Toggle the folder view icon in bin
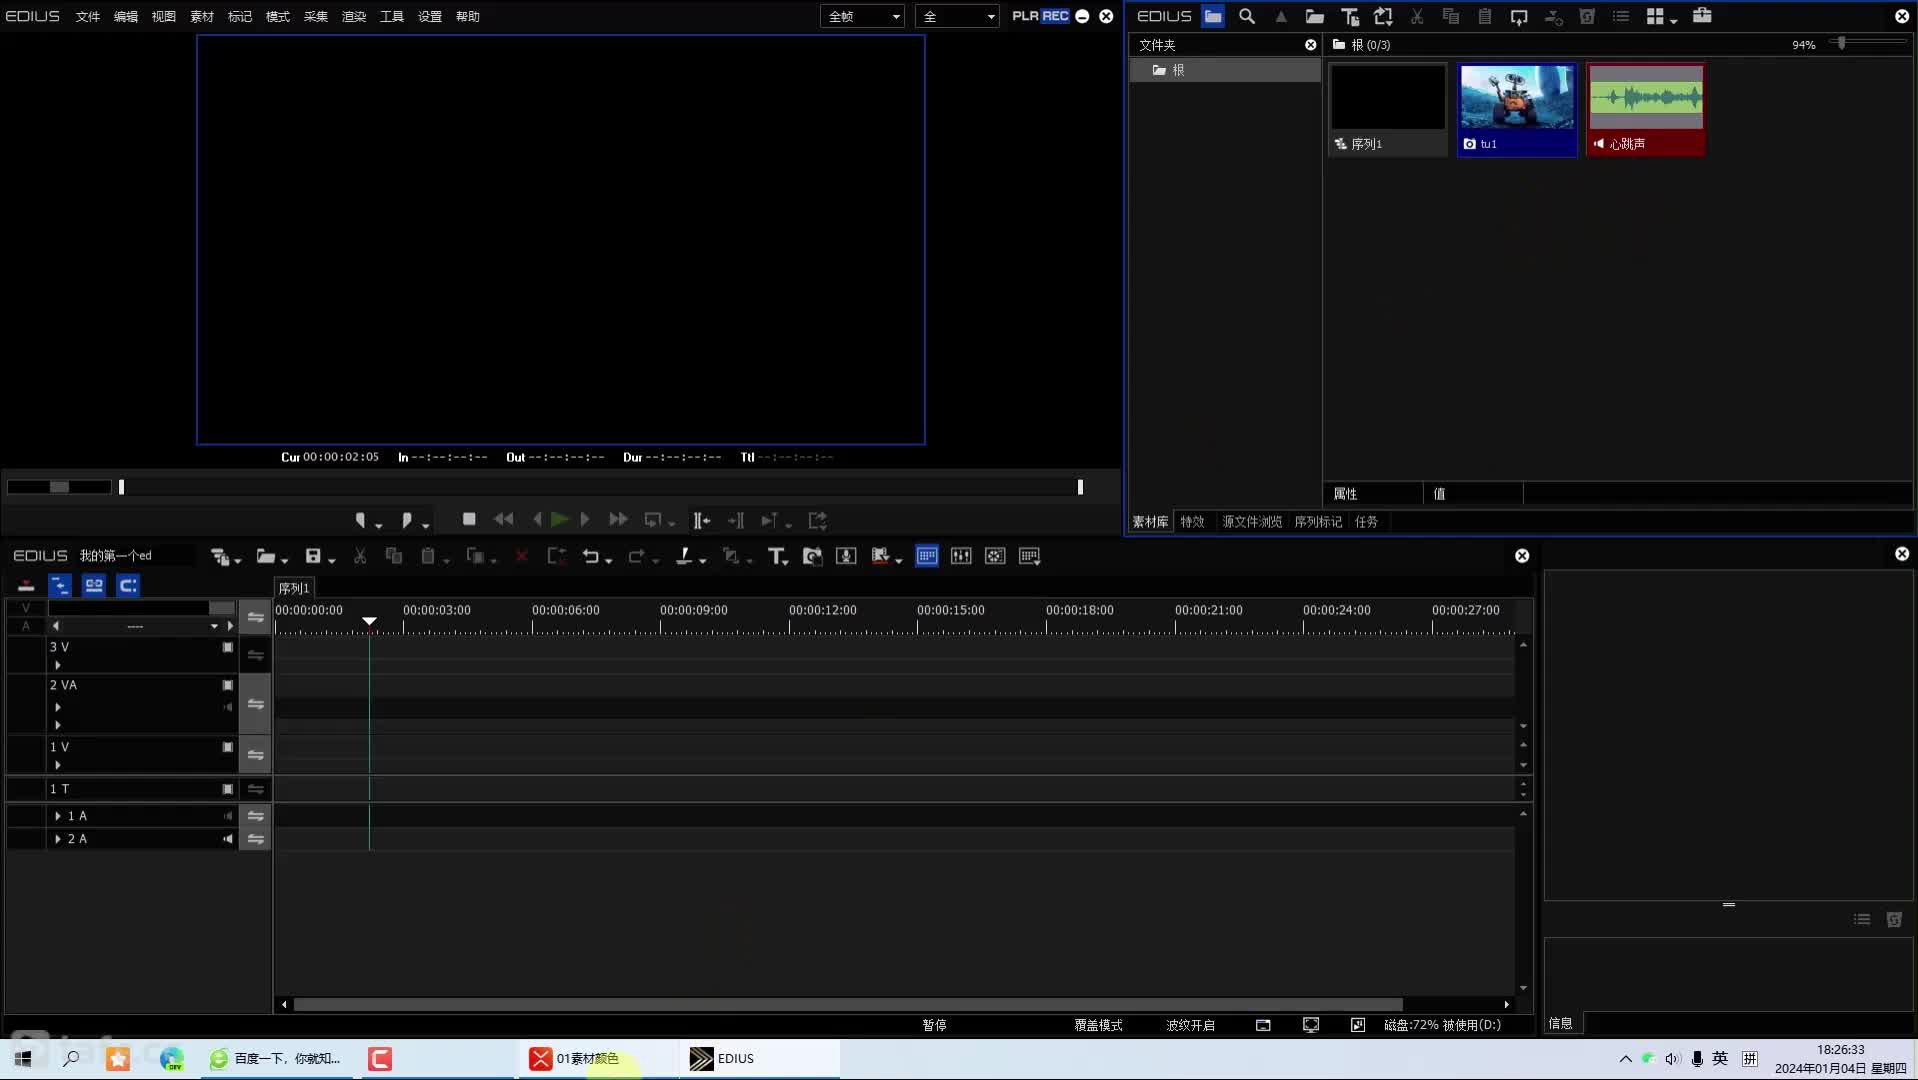 1213,16
